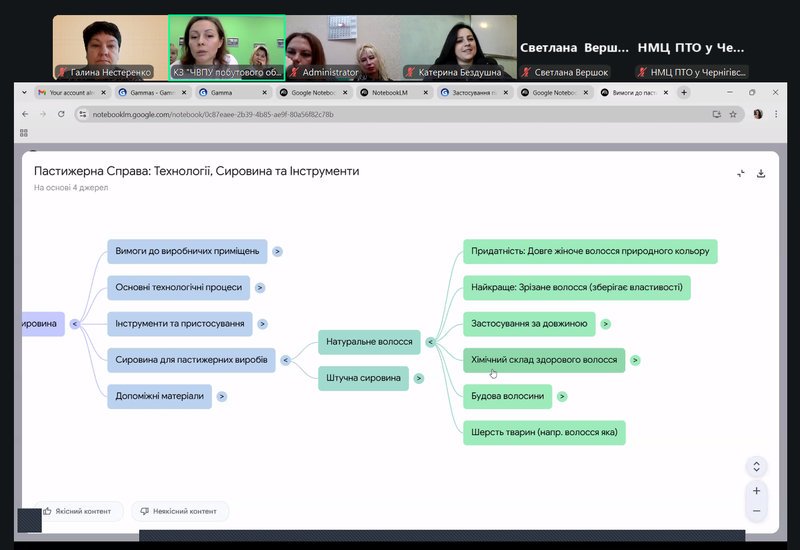Collapse the Сировина для пастижерних виробів branch
Screen dimensions: 800x550
point(285,360)
